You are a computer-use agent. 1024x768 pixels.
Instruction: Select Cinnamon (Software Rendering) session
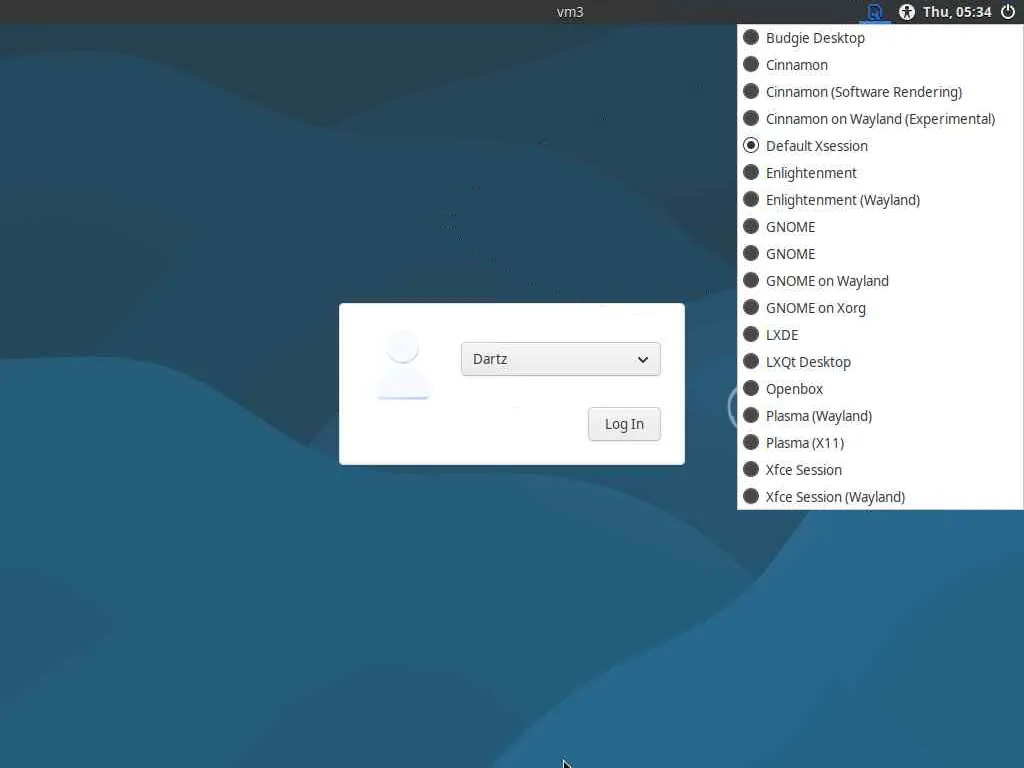[x=880, y=92]
